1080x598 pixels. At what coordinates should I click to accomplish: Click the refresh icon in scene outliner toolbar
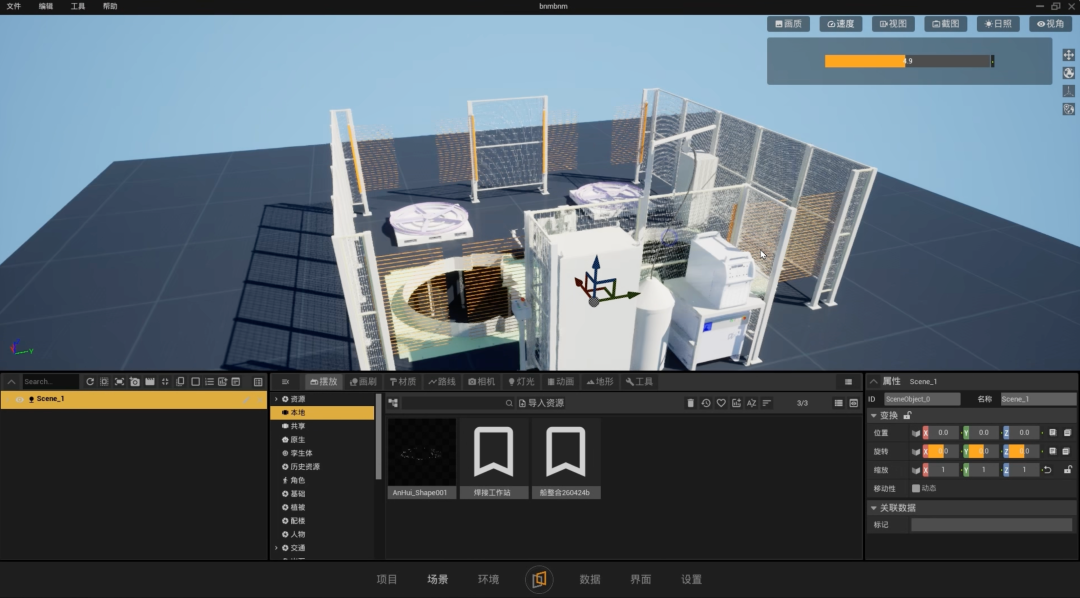[x=90, y=382]
